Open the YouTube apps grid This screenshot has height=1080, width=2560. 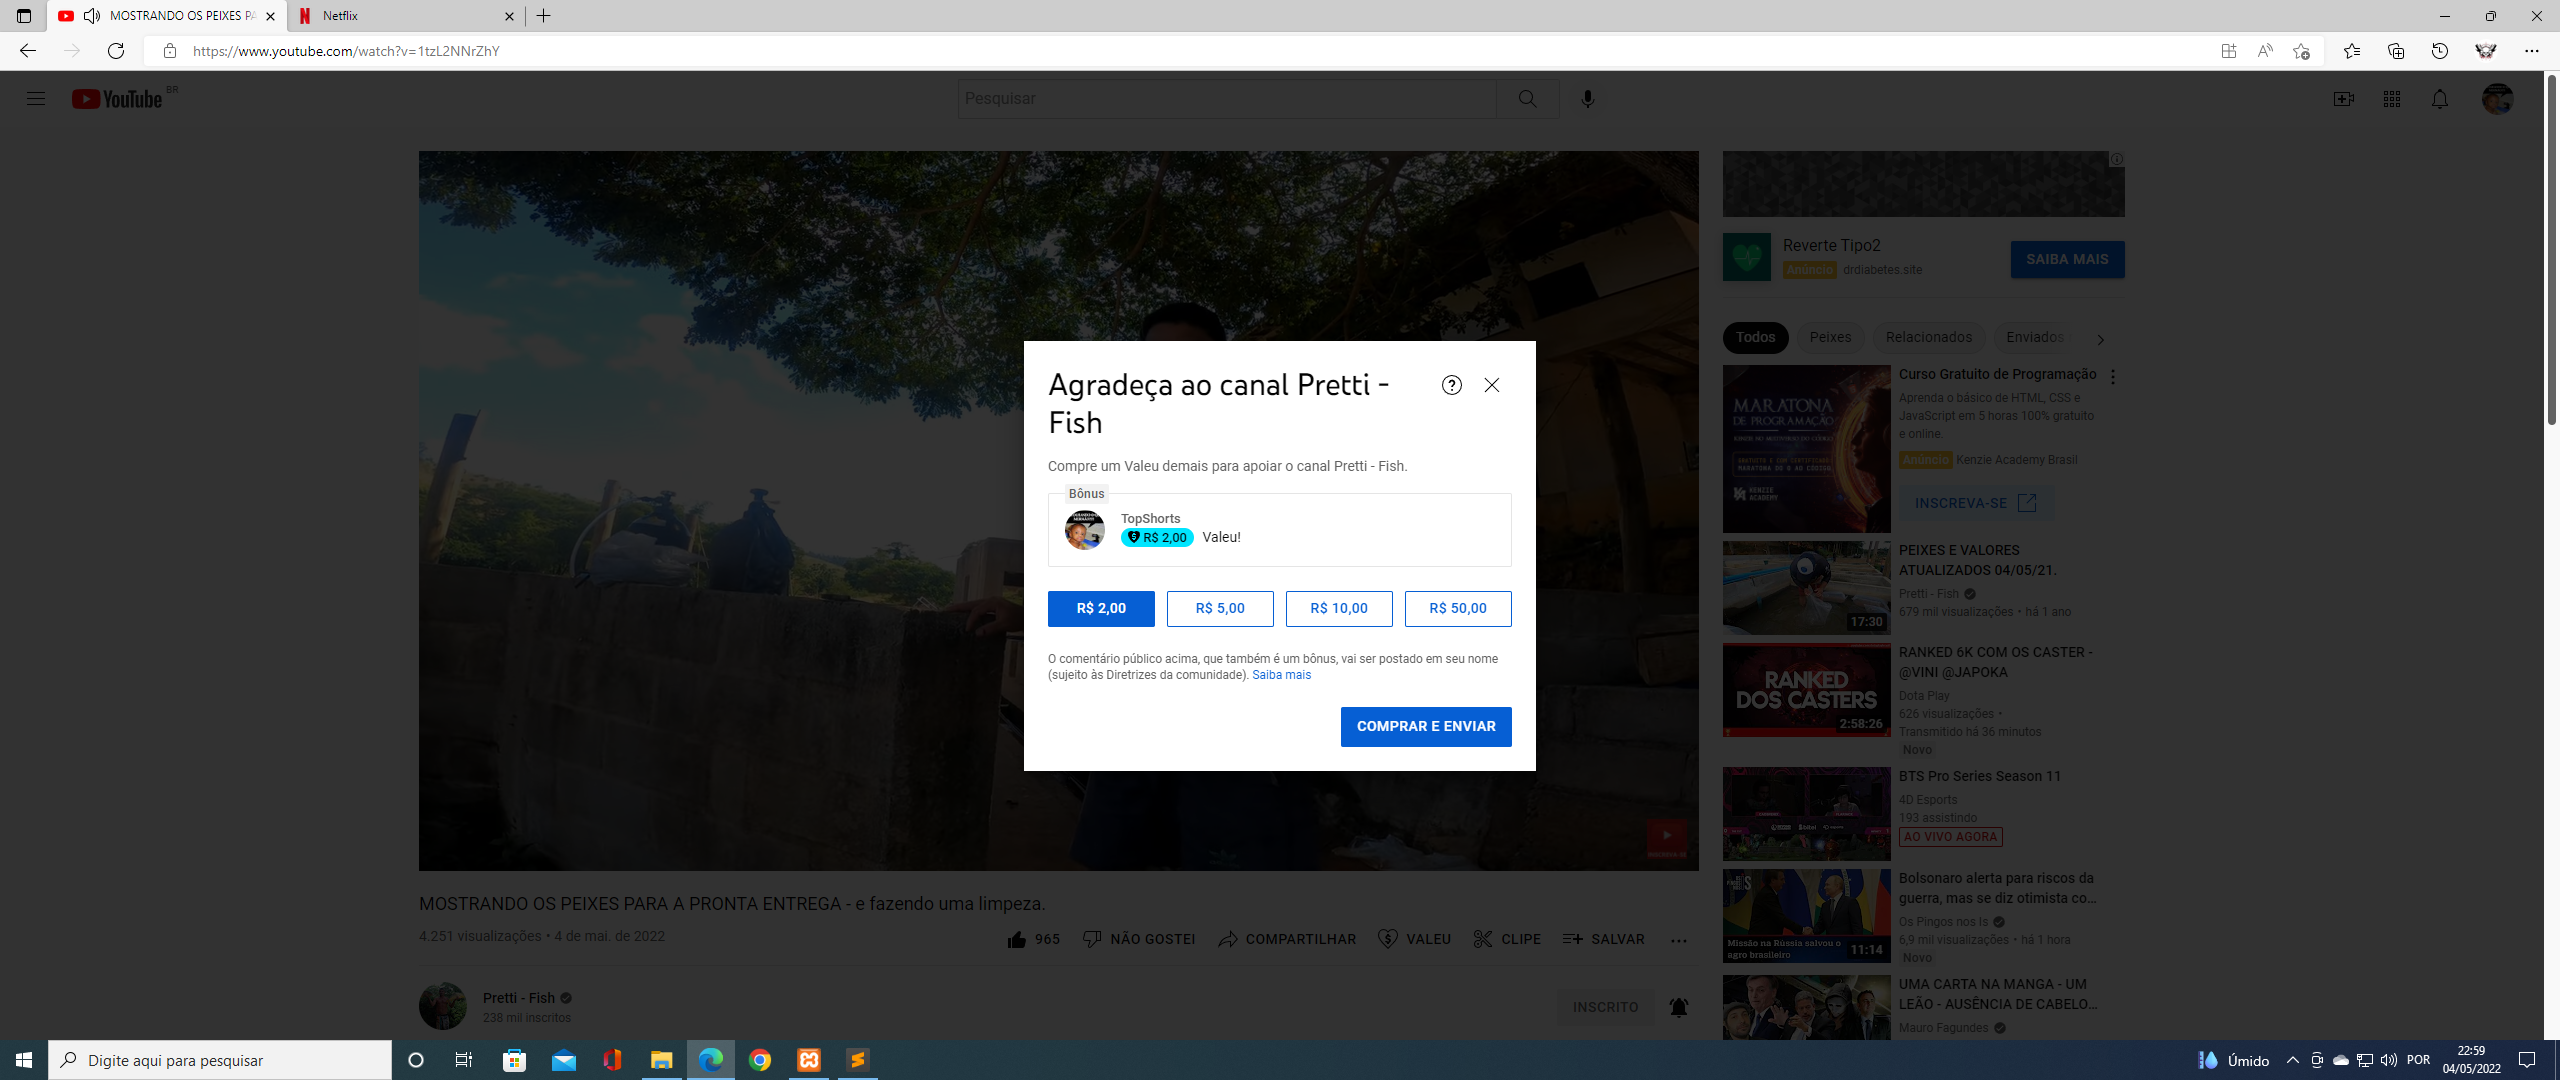[2391, 99]
